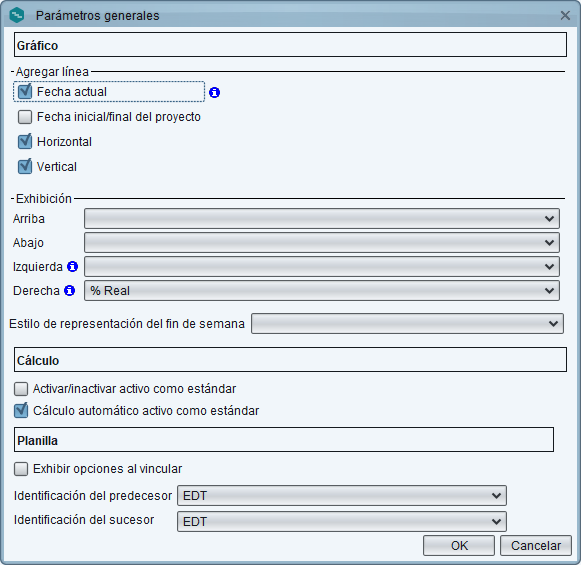
Task: Click the teal app icon in title bar
Action: pos(17,16)
